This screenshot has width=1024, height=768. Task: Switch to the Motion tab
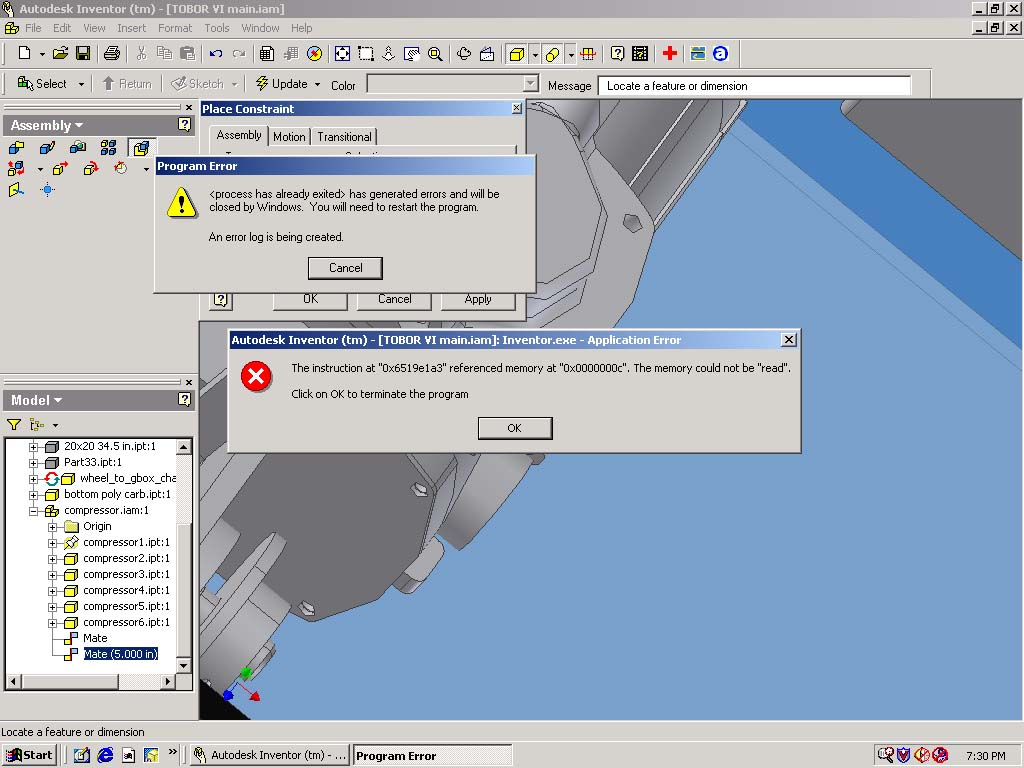[289, 136]
